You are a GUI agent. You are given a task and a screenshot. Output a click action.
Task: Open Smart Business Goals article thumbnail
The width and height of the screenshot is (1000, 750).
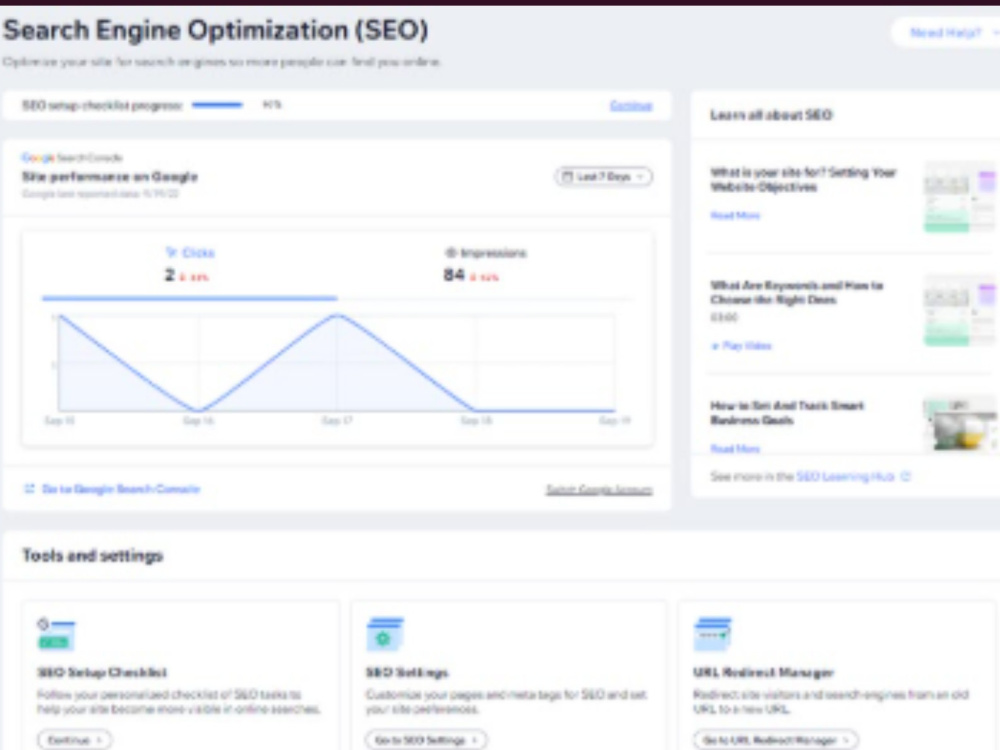(959, 424)
